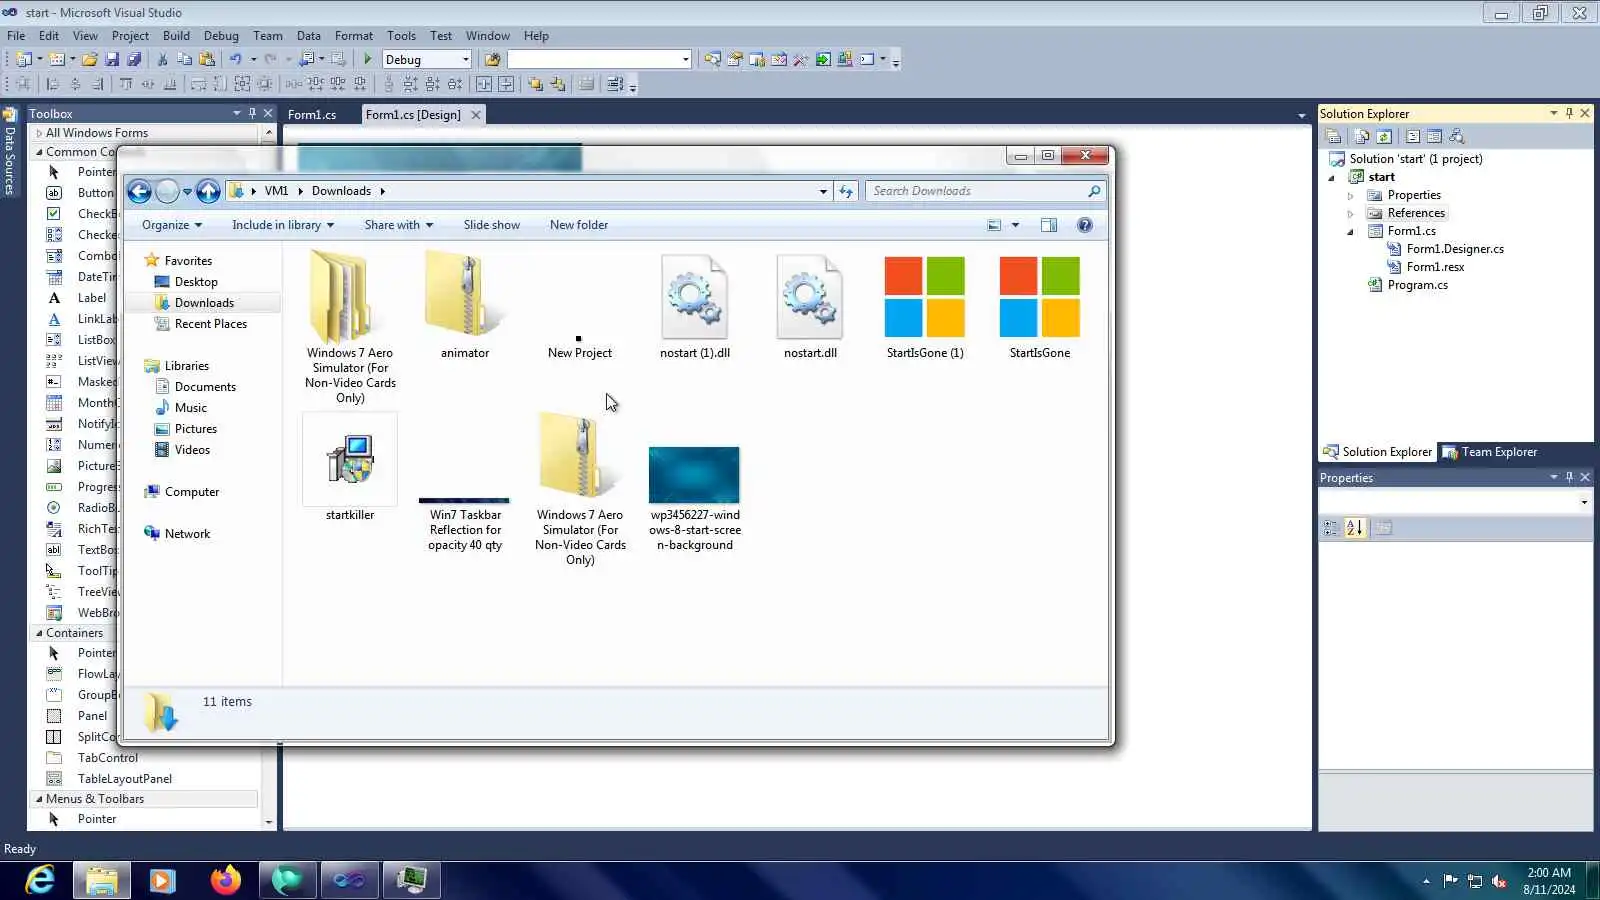Switch to the Team Explorer tab
Screen dimensions: 1600x900
pyautogui.click(x=1489, y=452)
